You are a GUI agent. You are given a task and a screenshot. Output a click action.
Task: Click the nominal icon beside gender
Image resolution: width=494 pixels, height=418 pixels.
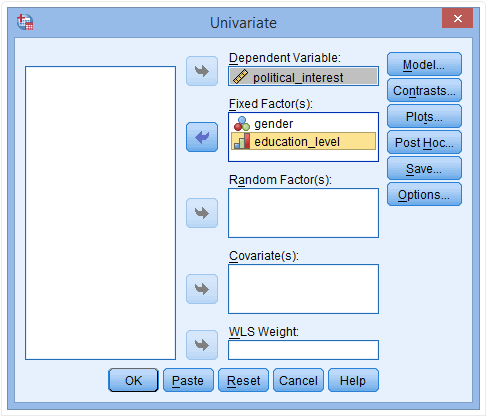click(x=242, y=124)
